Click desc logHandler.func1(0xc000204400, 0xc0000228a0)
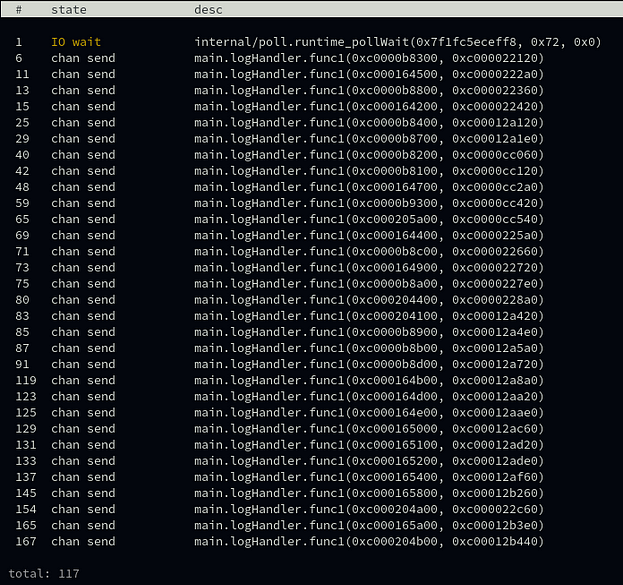Image resolution: width=623 pixels, height=585 pixels. [369, 300]
